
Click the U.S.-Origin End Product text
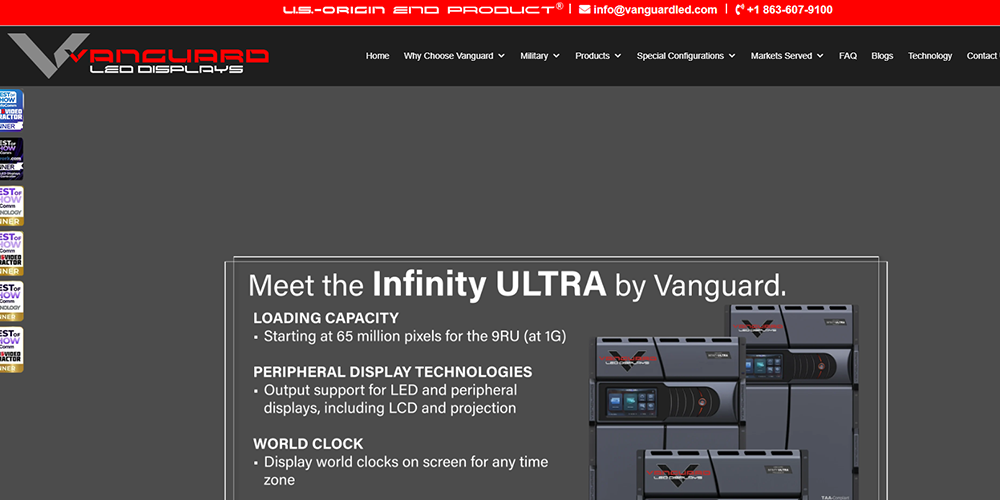pos(423,9)
